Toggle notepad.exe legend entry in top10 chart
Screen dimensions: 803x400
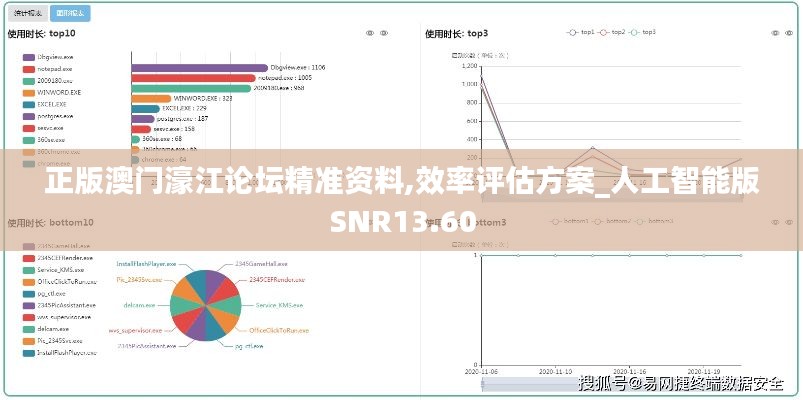48,69
